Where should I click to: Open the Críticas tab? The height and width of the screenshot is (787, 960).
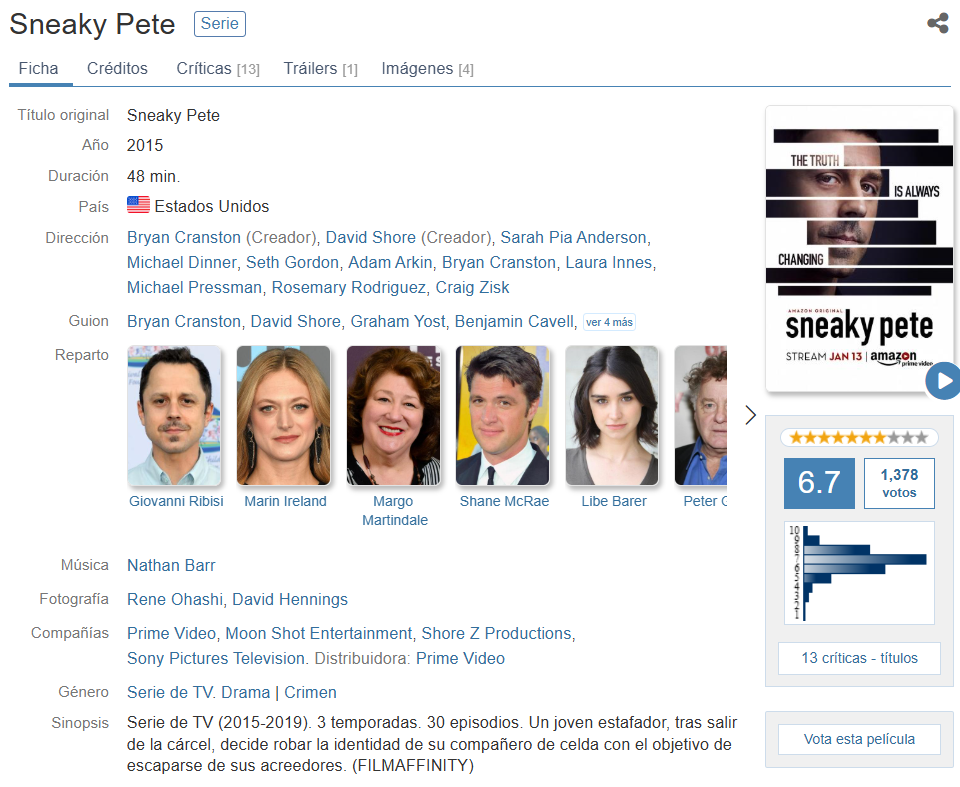217,69
